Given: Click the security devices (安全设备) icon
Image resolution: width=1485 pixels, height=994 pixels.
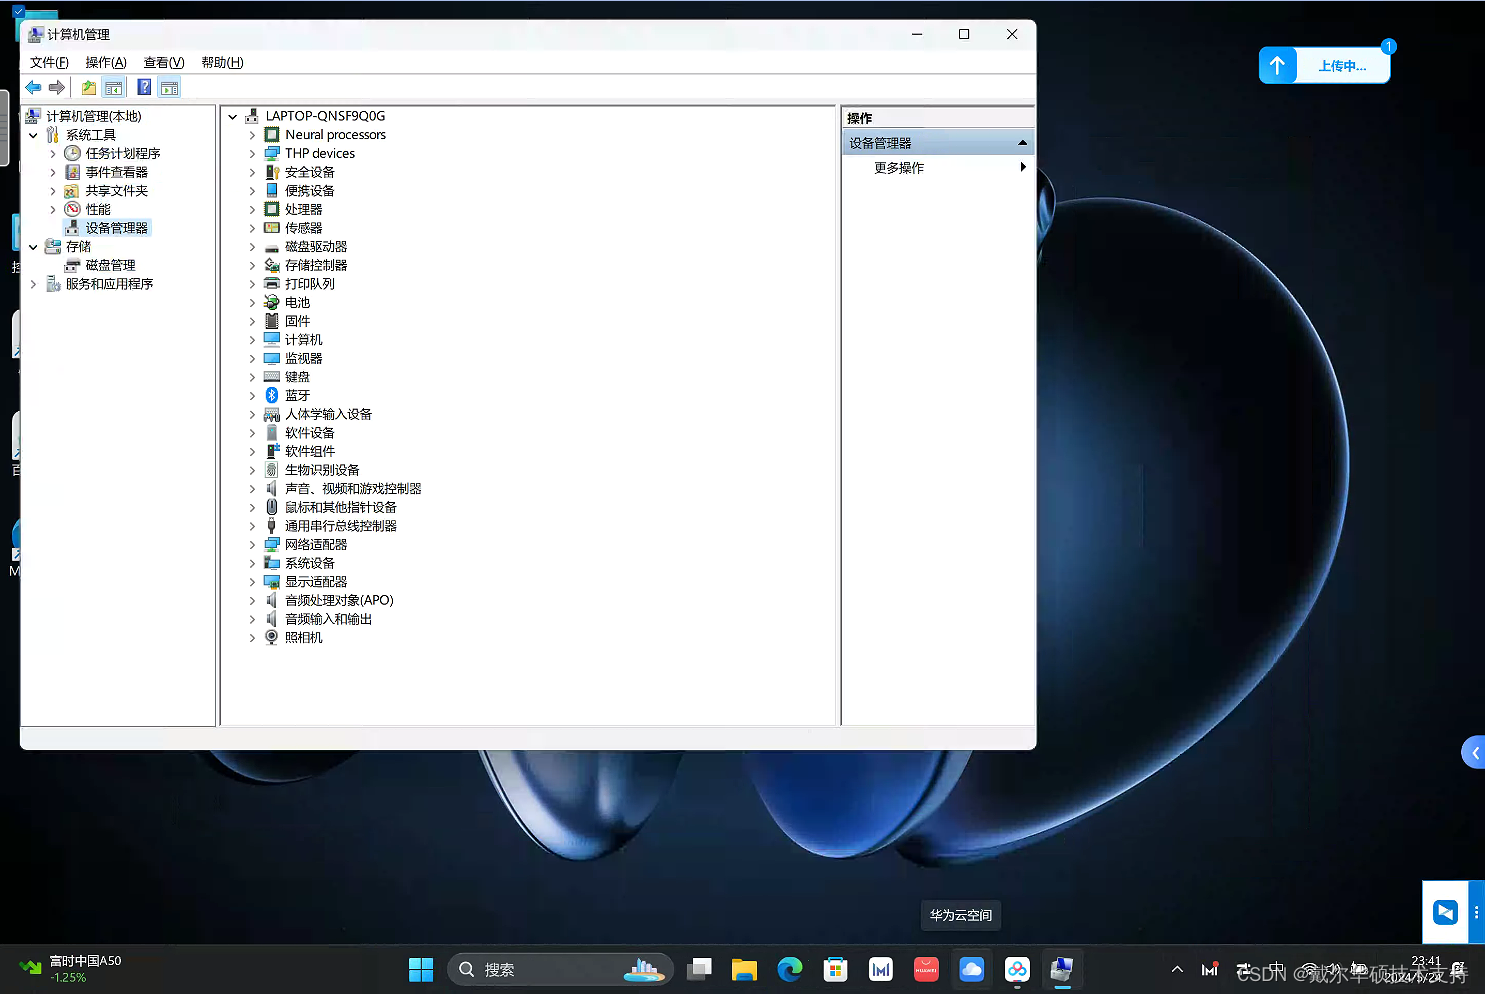Looking at the screenshot, I should (x=272, y=172).
